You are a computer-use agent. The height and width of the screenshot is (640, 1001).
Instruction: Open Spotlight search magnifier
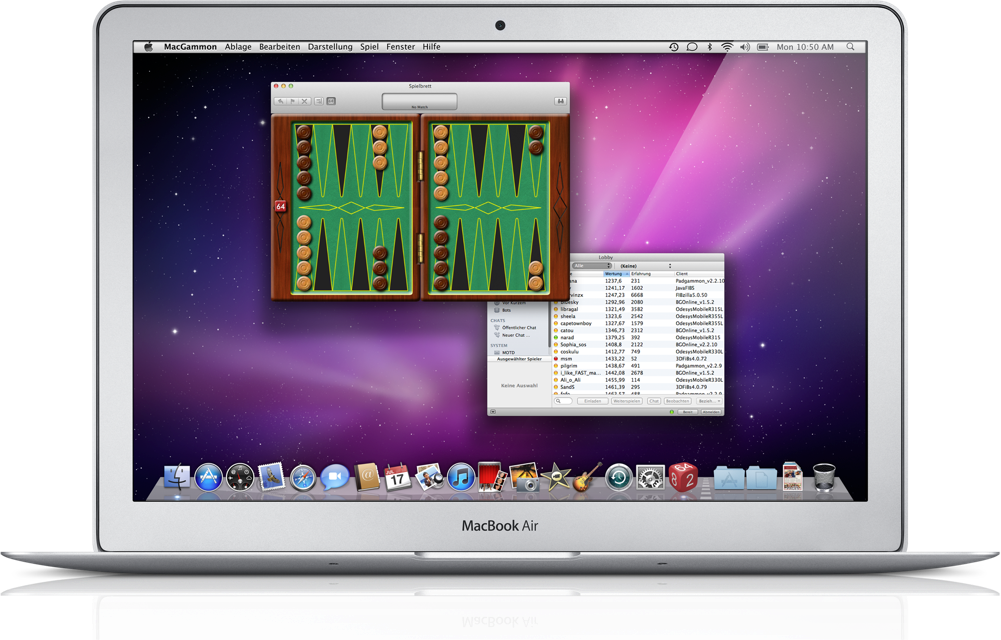[850, 47]
